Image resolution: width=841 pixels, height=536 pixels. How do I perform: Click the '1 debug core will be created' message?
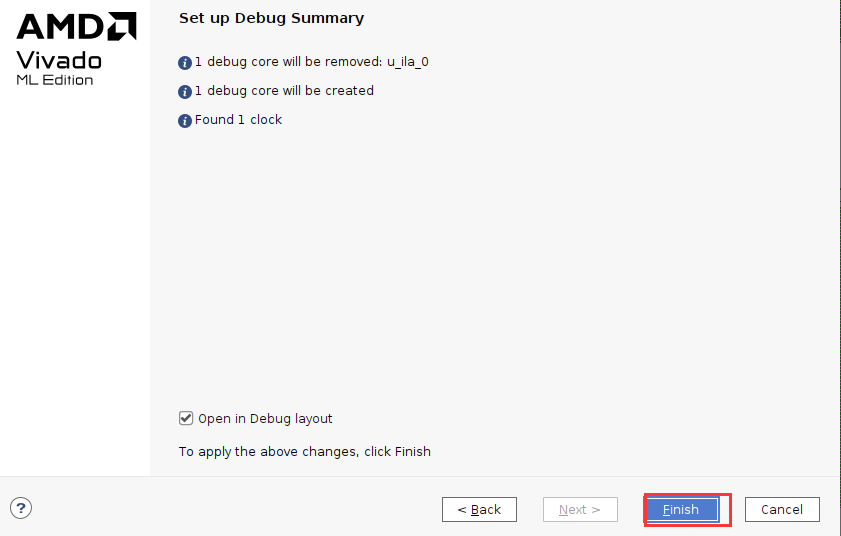coord(284,91)
